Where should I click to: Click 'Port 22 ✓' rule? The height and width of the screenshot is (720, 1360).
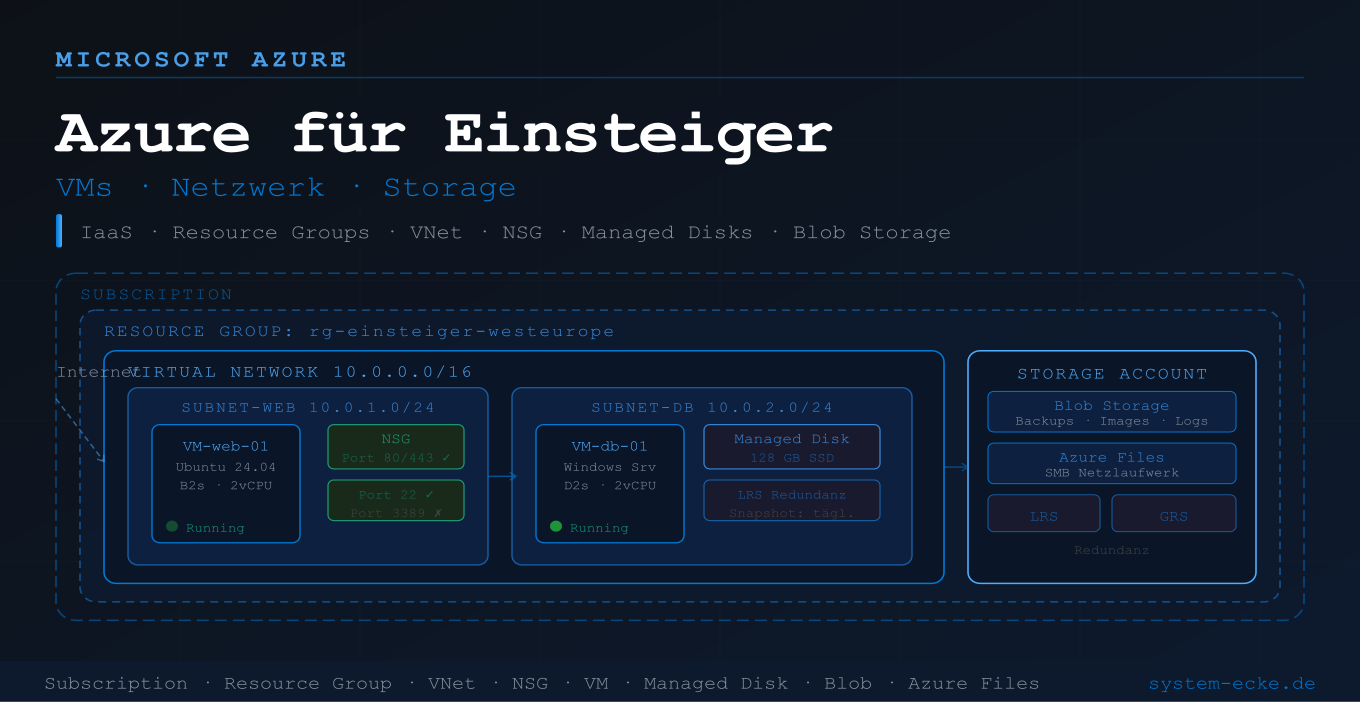pyautogui.click(x=396, y=494)
